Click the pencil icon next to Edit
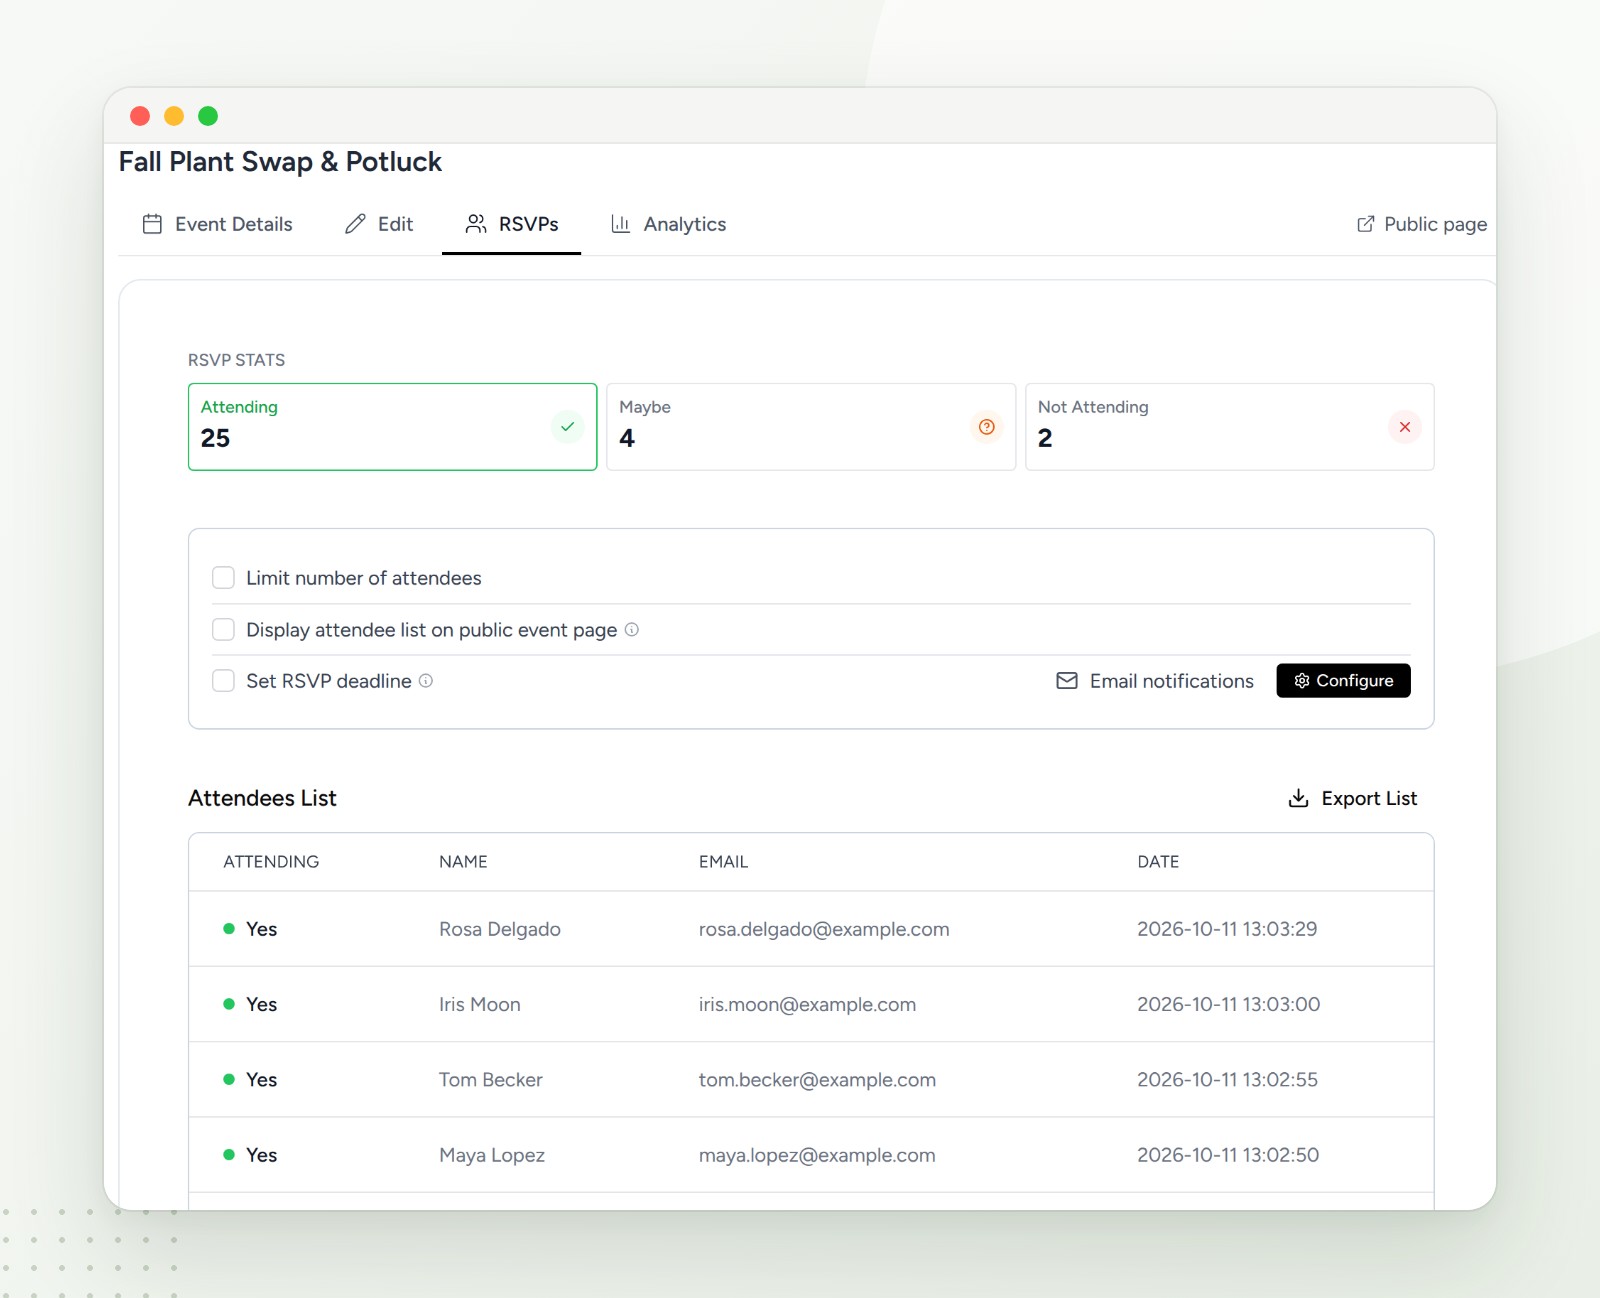The height and width of the screenshot is (1298, 1600). click(x=355, y=224)
